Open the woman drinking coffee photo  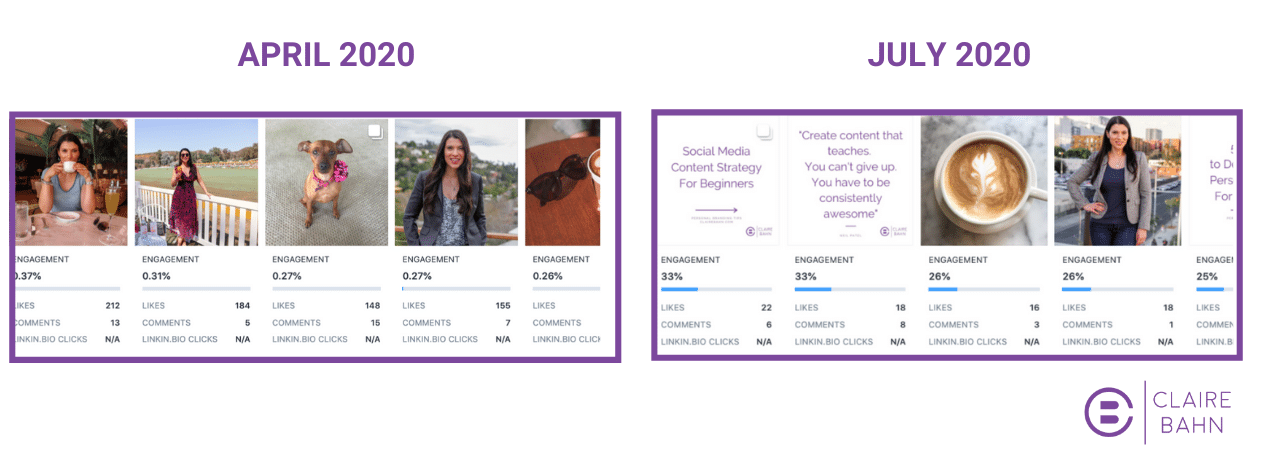click(x=70, y=182)
